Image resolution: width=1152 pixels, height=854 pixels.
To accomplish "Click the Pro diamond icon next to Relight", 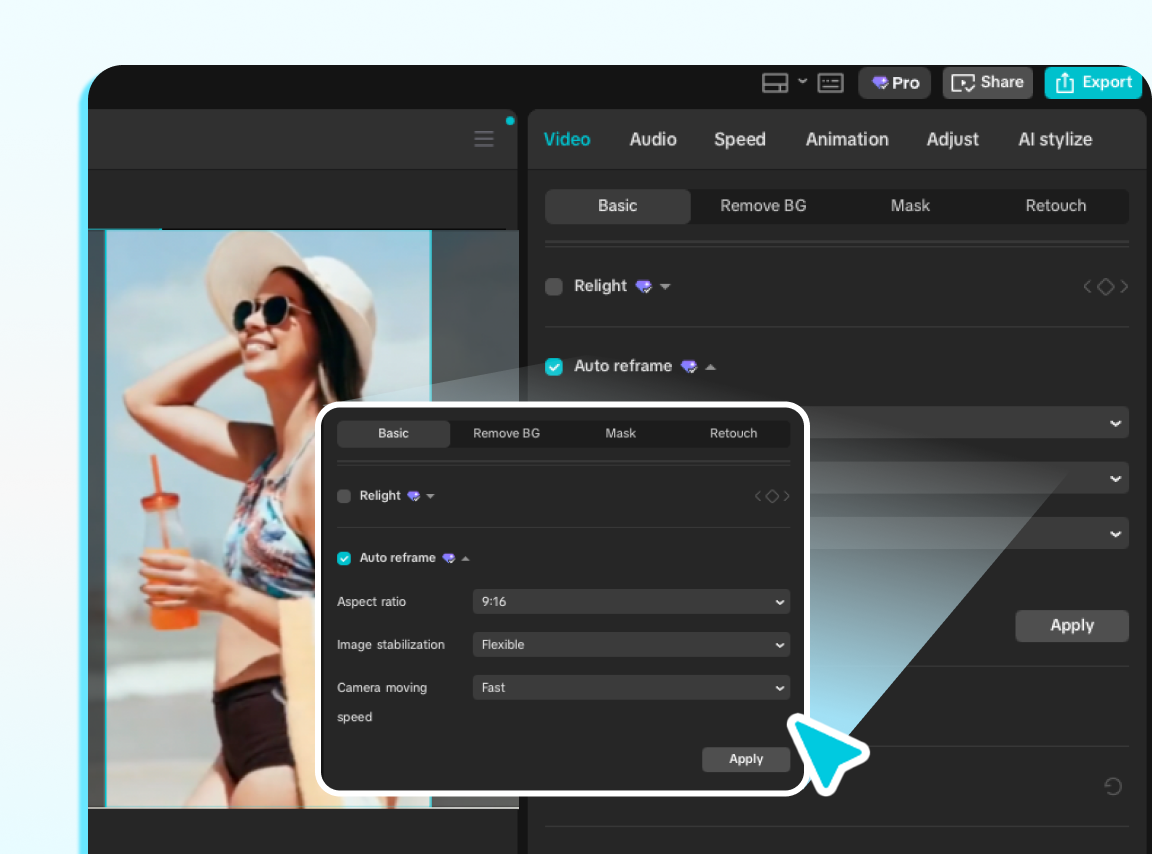I will coord(643,286).
